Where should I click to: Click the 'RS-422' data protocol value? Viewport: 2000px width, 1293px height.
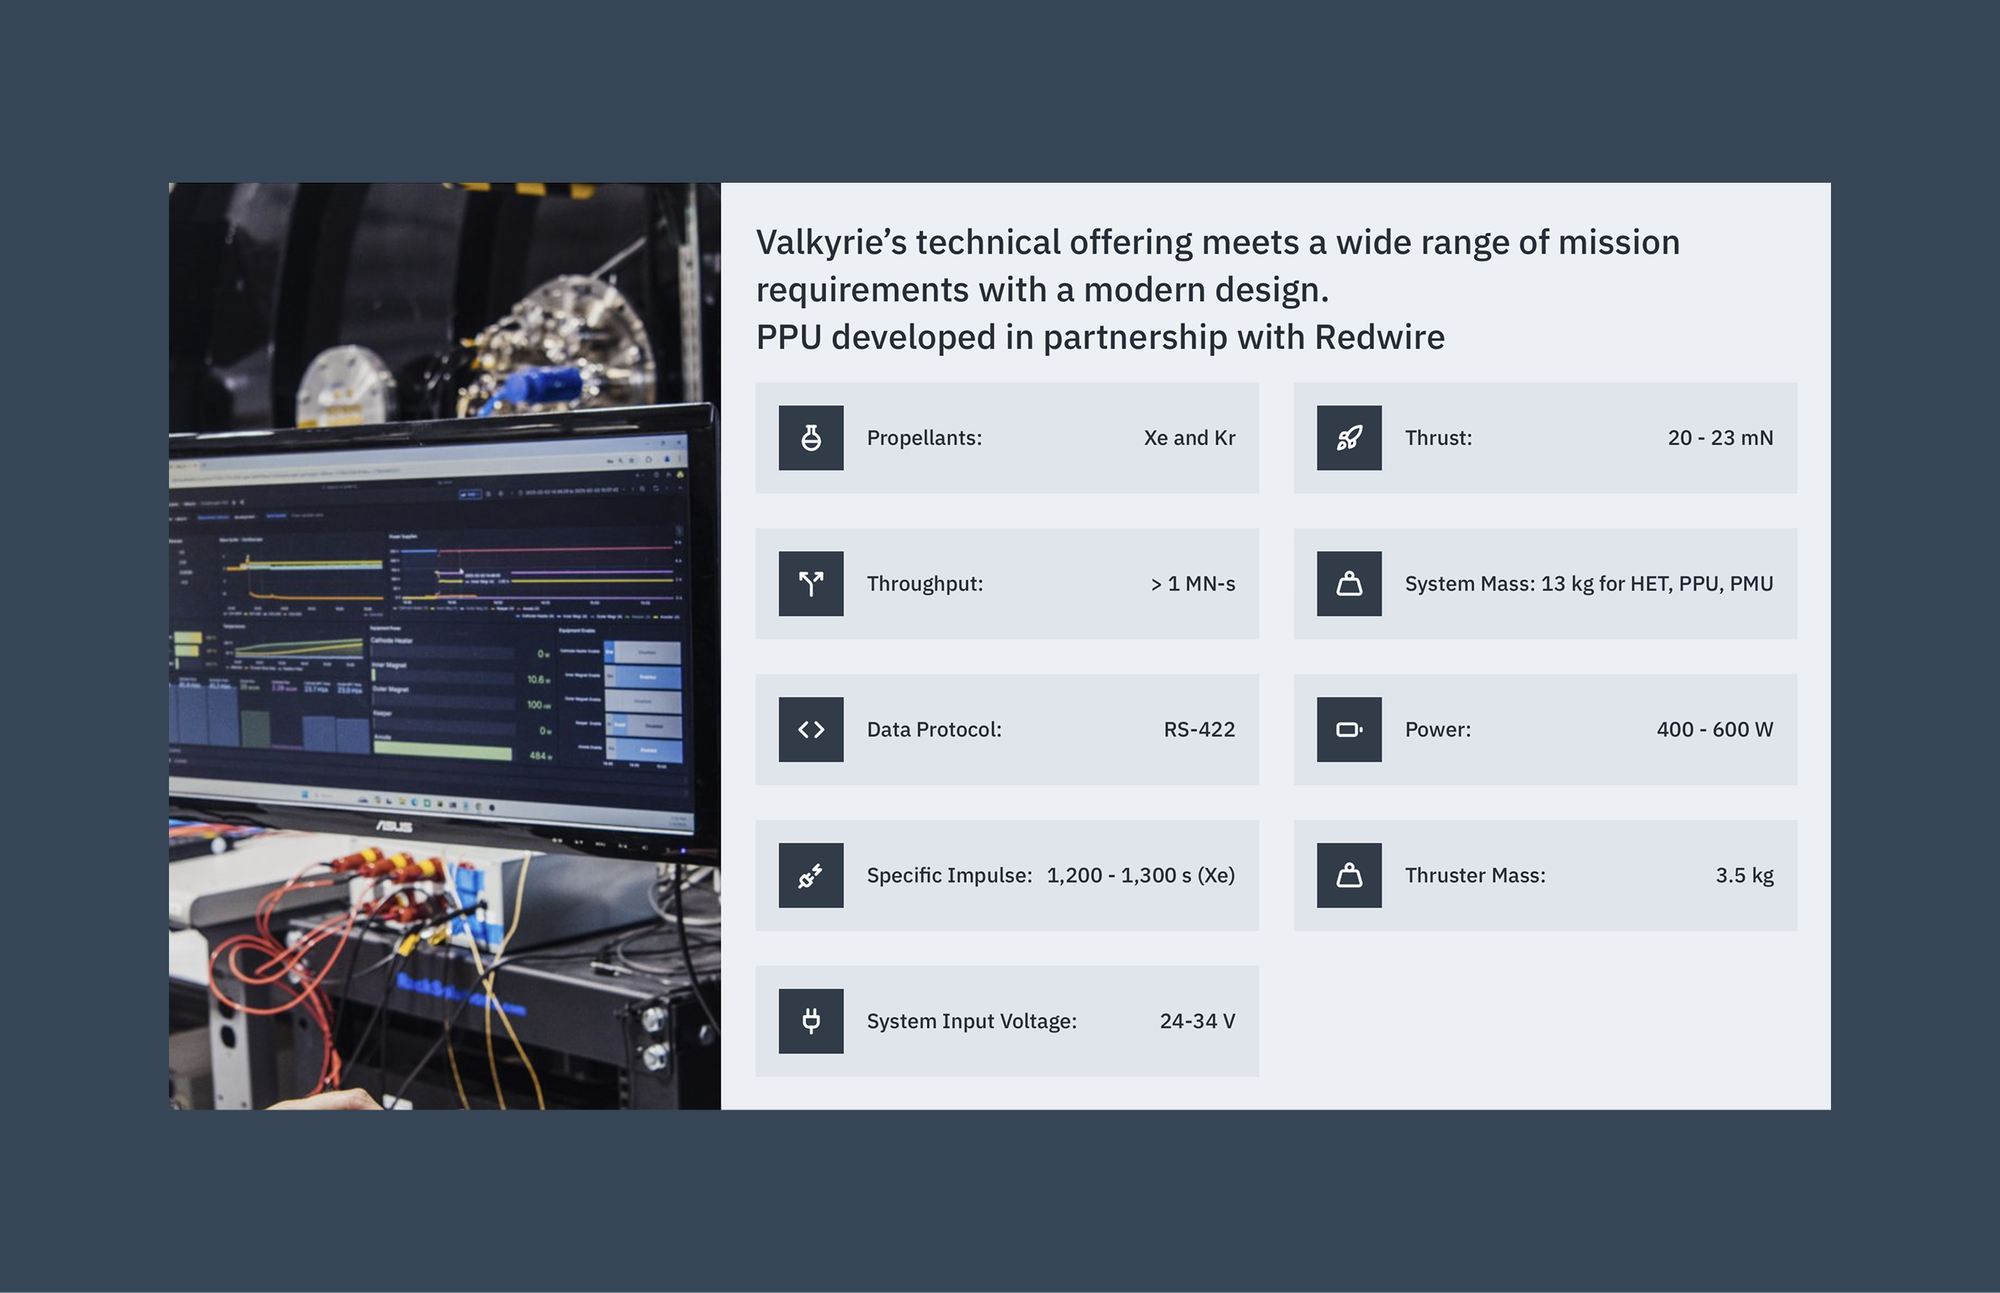(x=1199, y=730)
